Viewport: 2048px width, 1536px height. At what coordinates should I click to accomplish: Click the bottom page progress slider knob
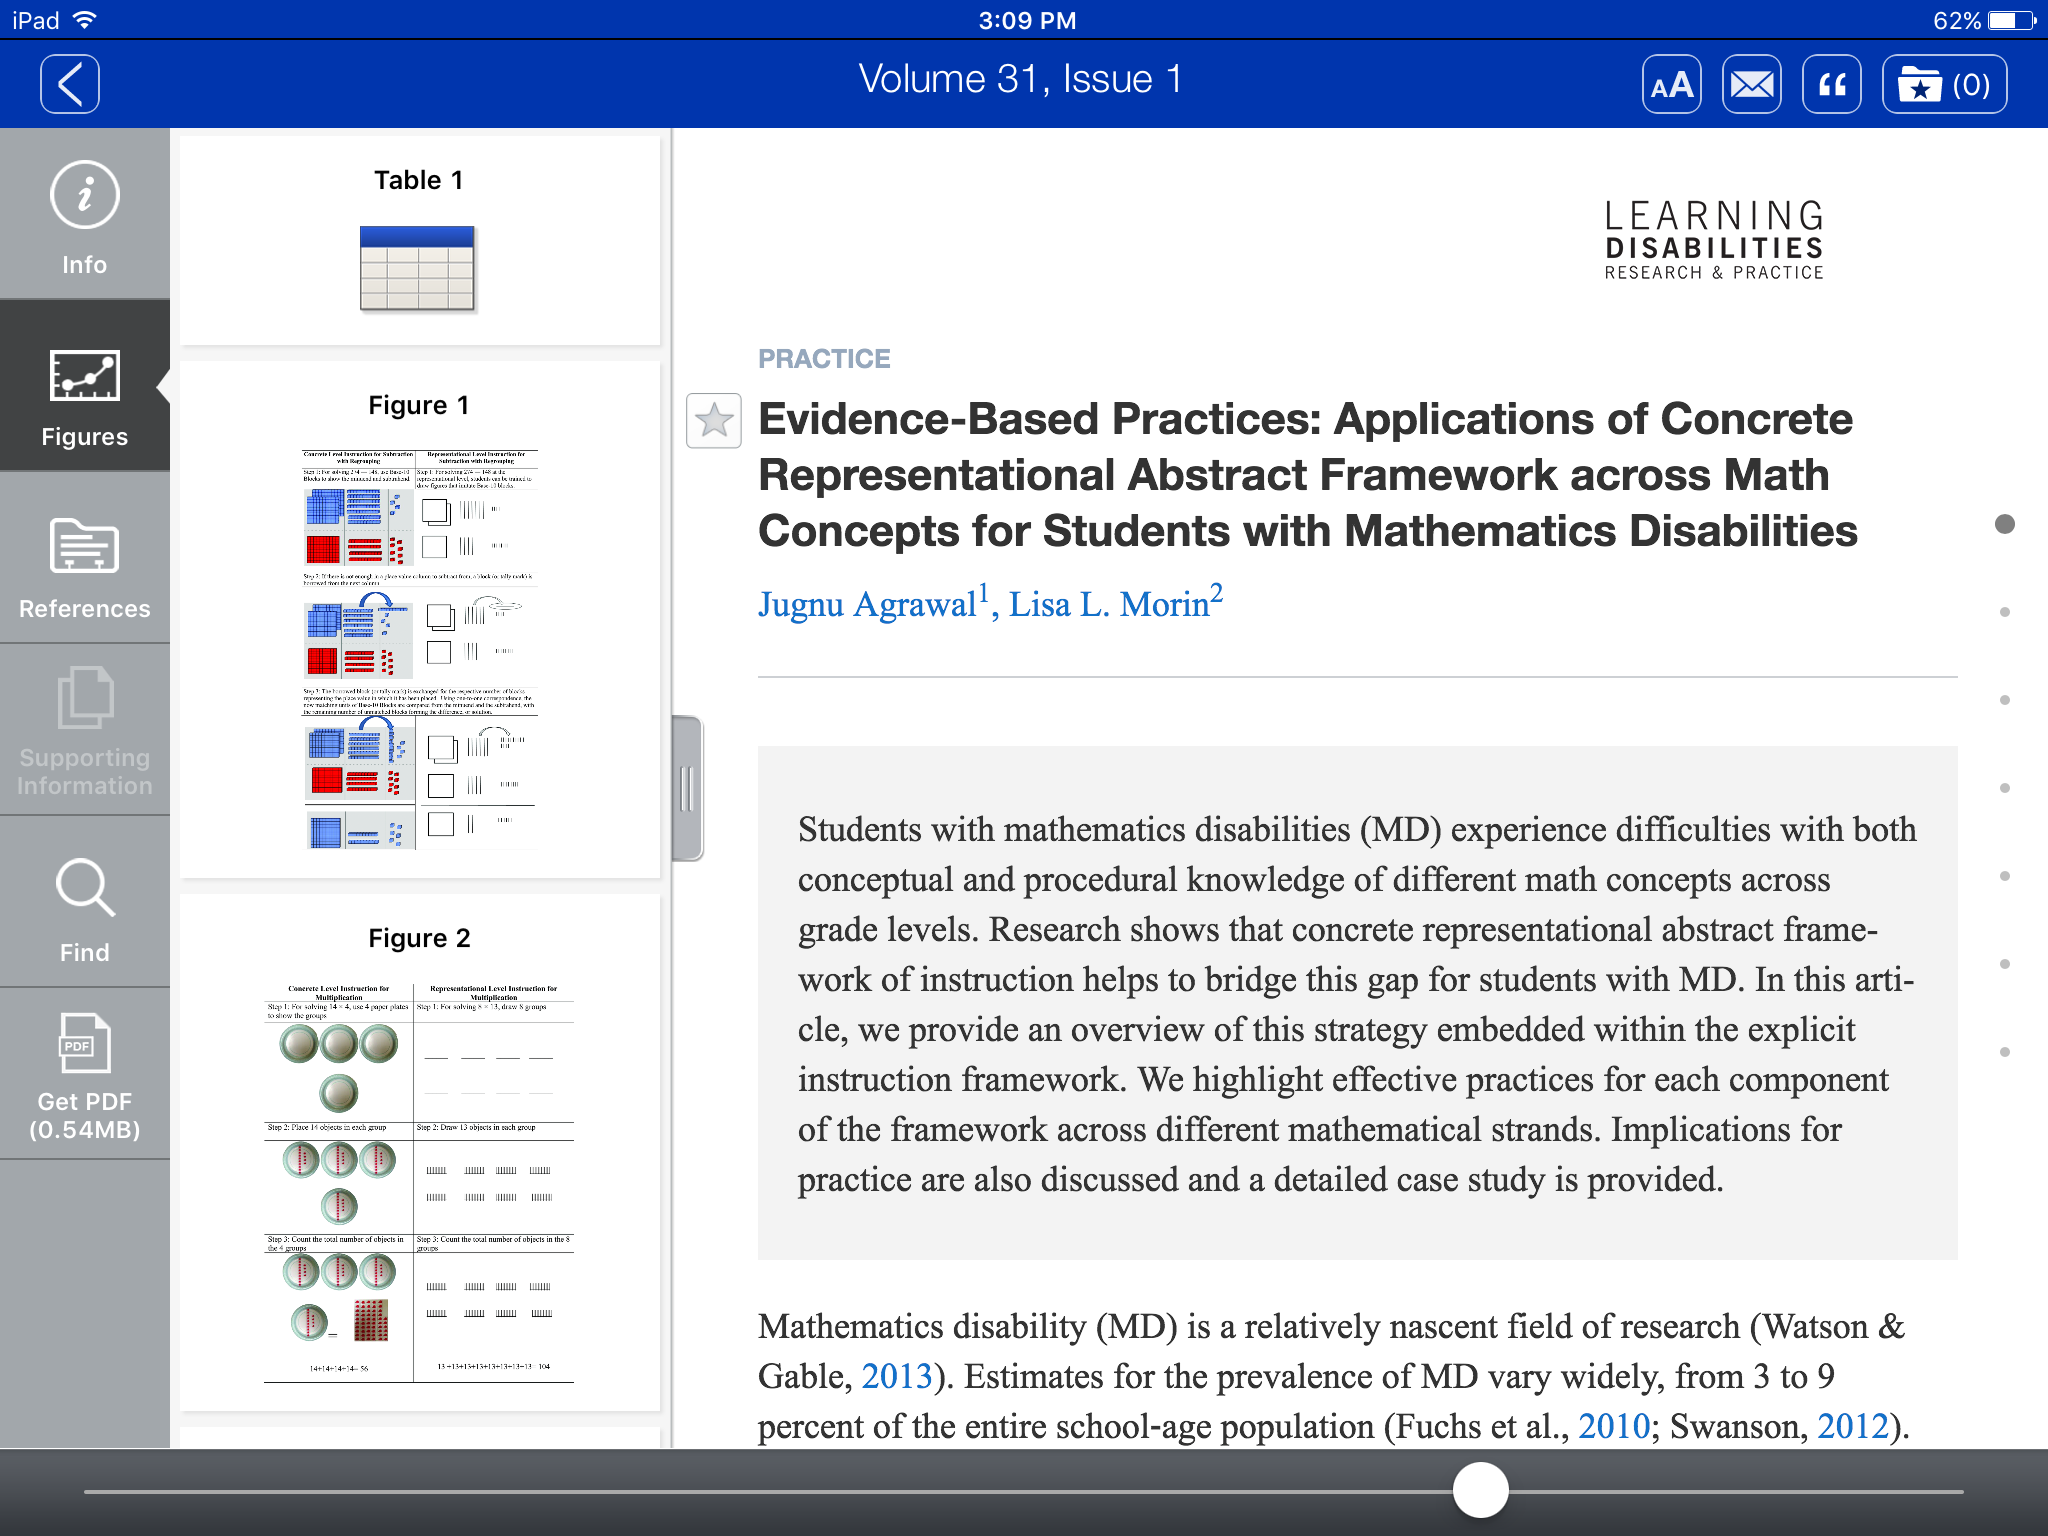[1480, 1490]
